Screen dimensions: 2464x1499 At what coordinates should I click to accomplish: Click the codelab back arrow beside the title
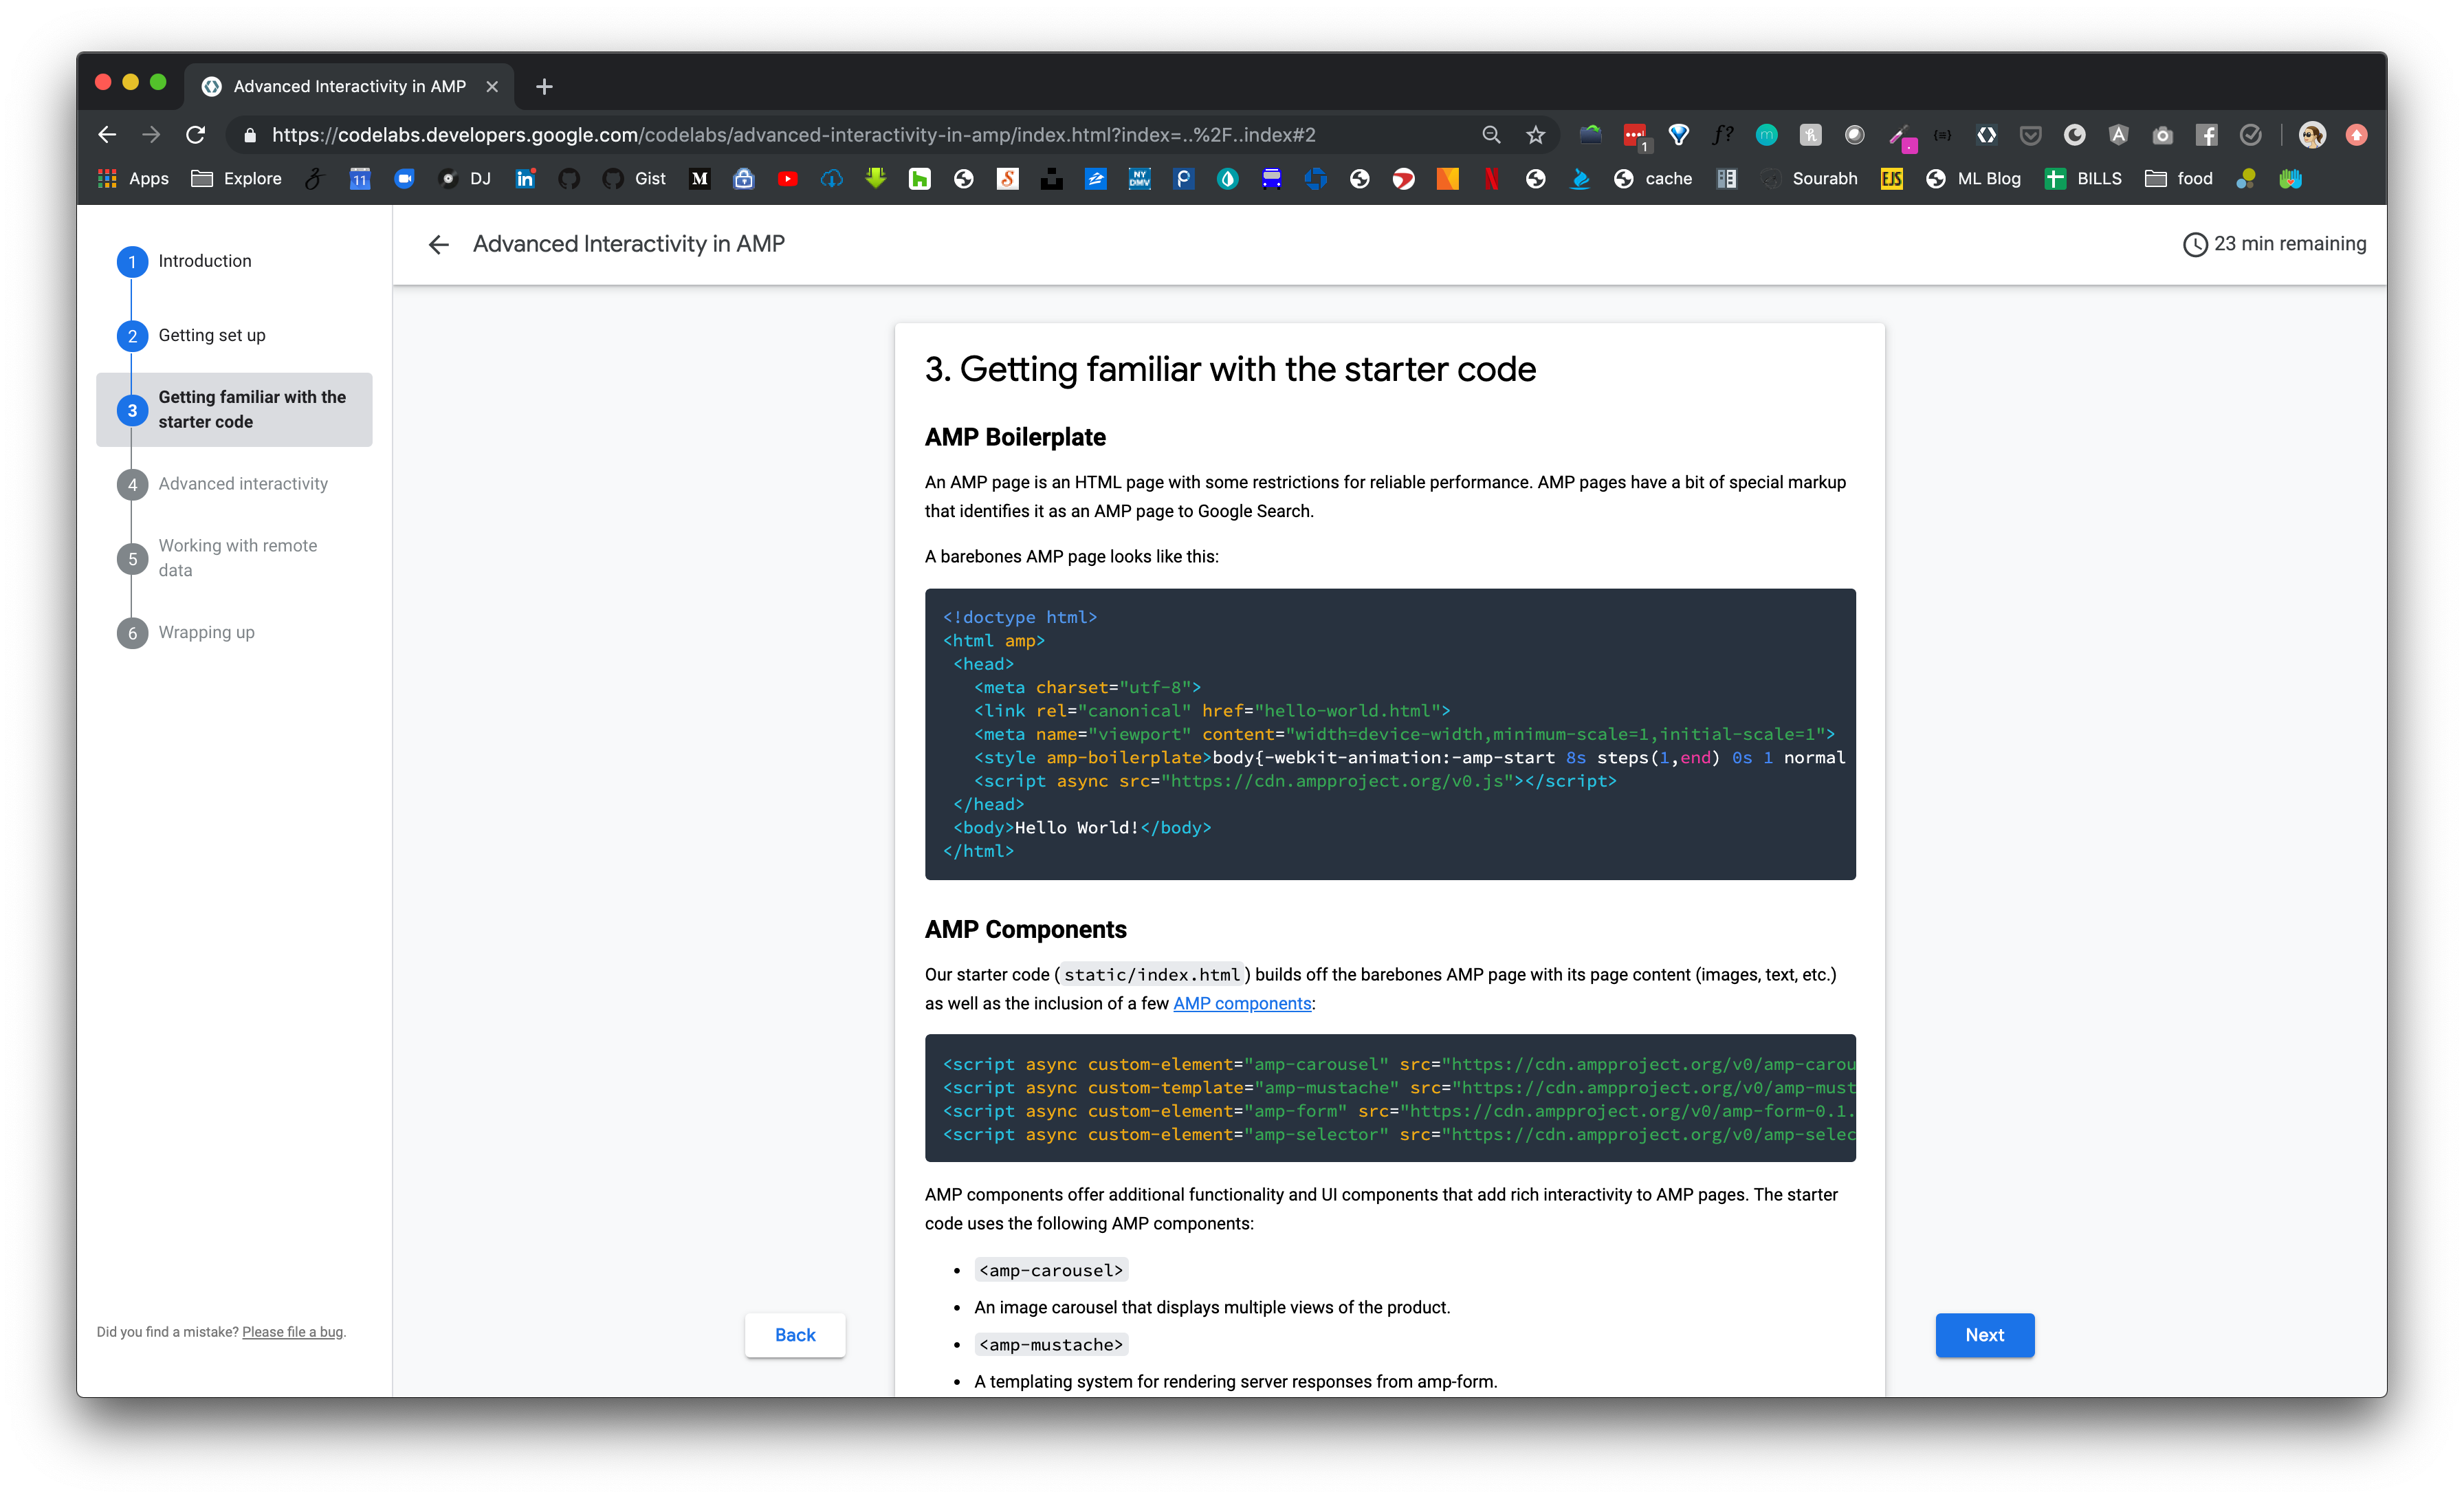(x=438, y=245)
